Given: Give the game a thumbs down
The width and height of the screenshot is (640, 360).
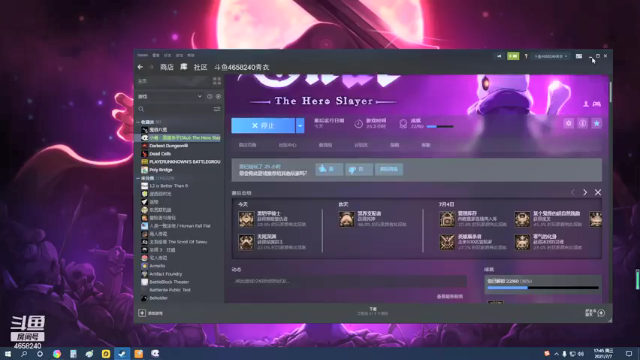Looking at the screenshot, I should click(359, 169).
